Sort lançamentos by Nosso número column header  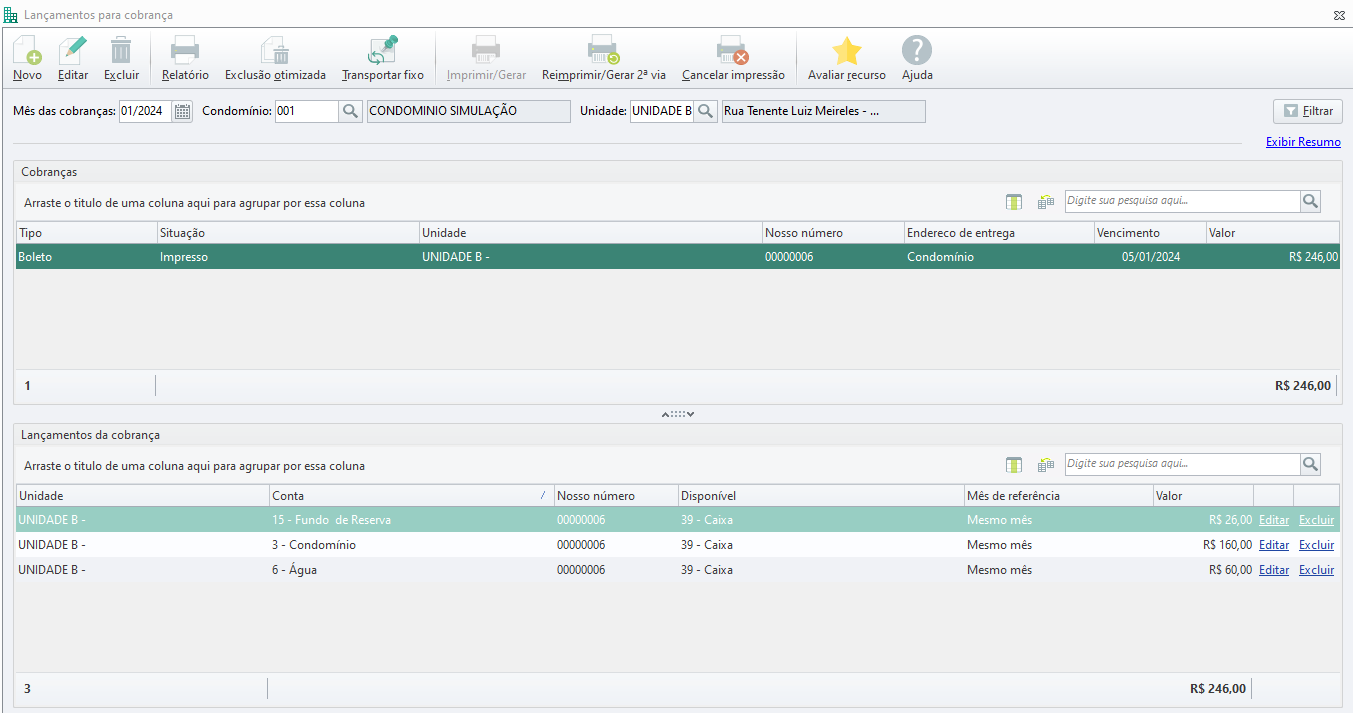coord(616,496)
